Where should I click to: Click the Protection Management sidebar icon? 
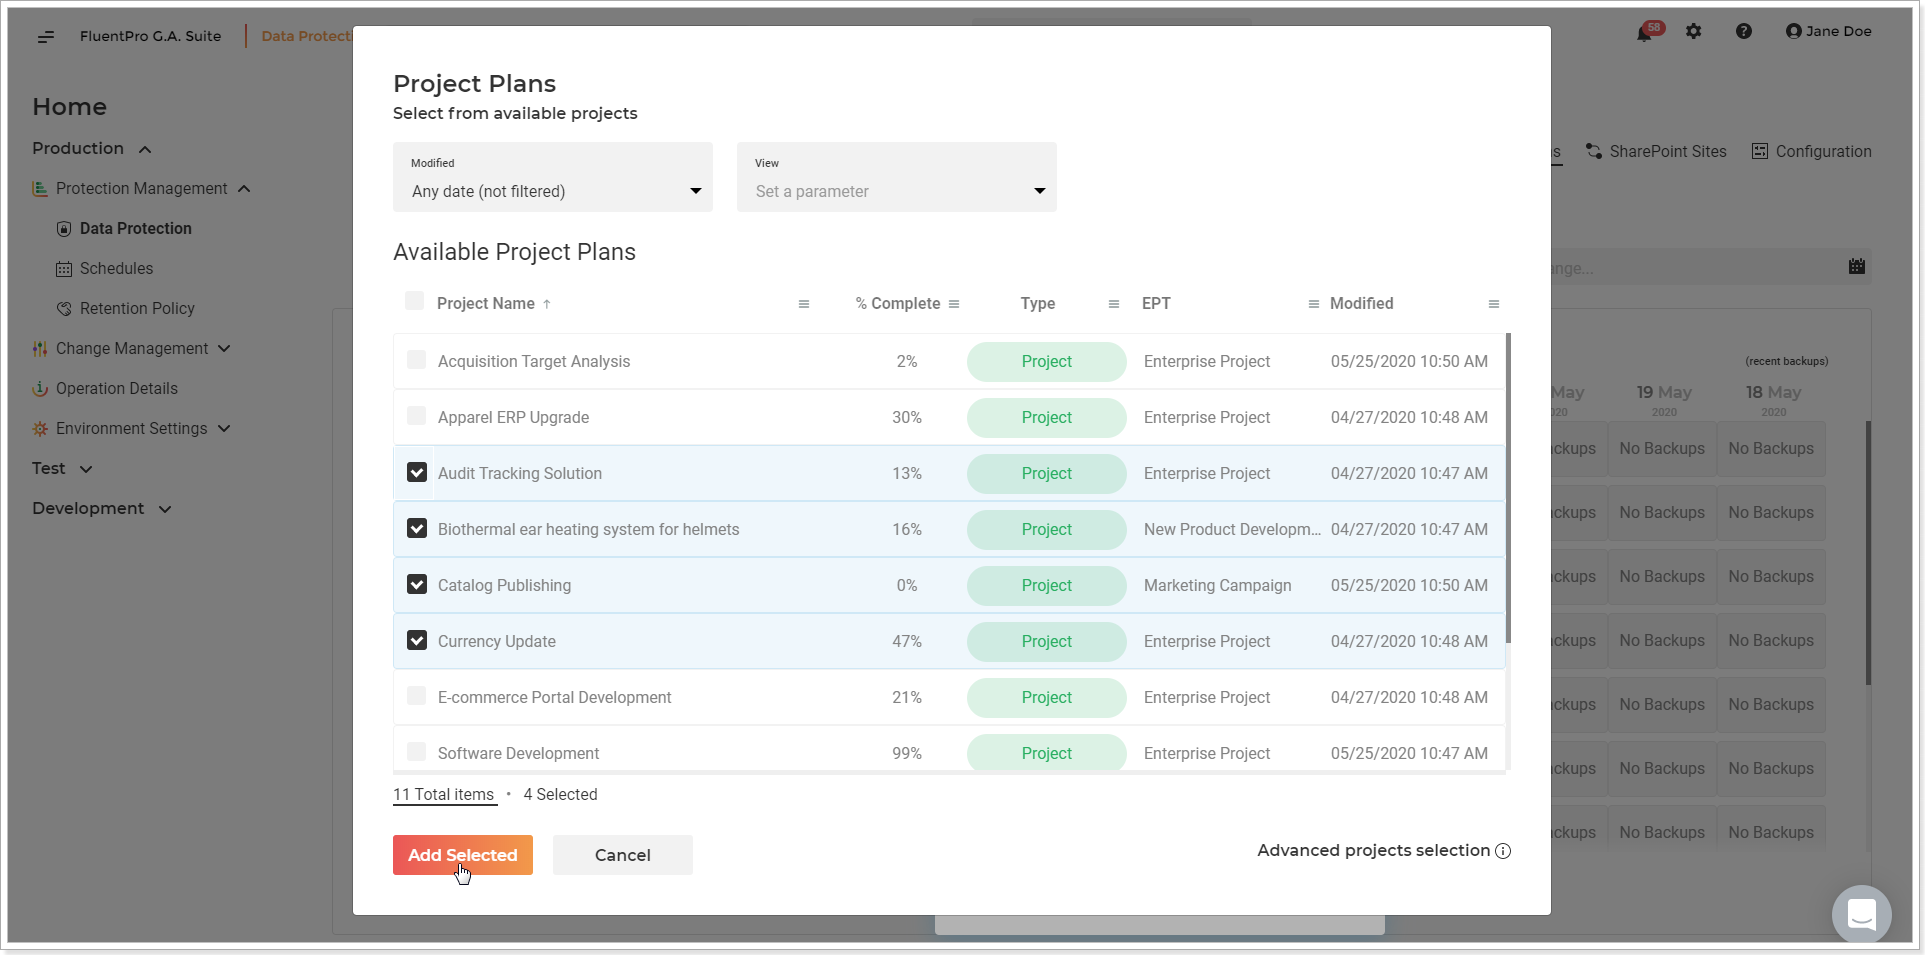[40, 189]
